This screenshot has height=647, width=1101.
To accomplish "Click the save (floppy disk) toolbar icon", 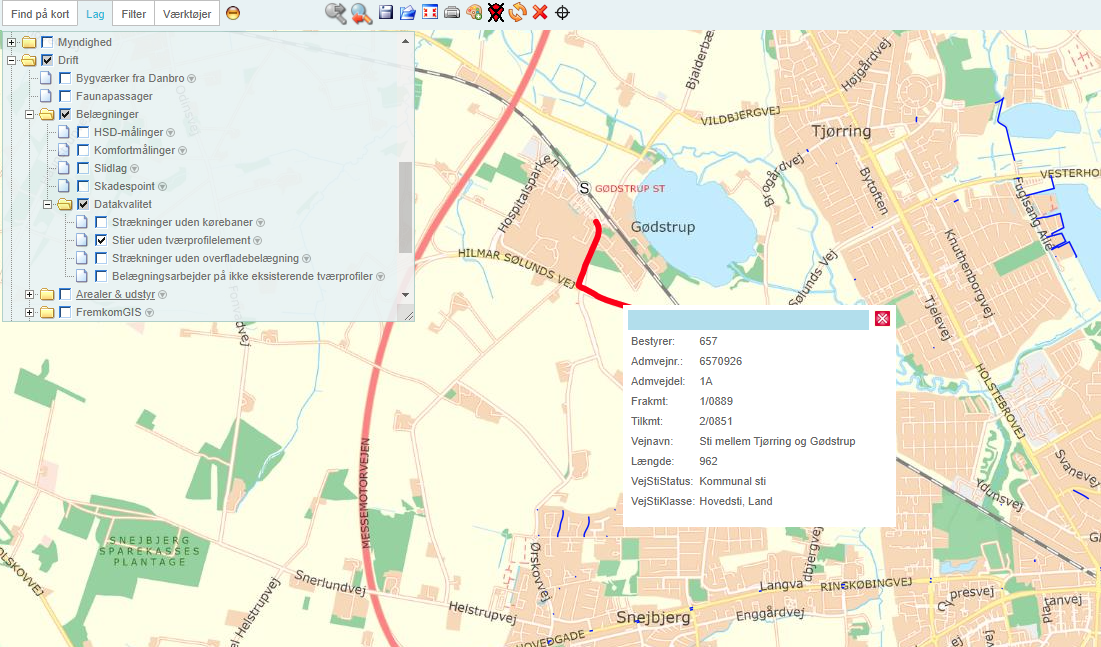I will pyautogui.click(x=386, y=12).
